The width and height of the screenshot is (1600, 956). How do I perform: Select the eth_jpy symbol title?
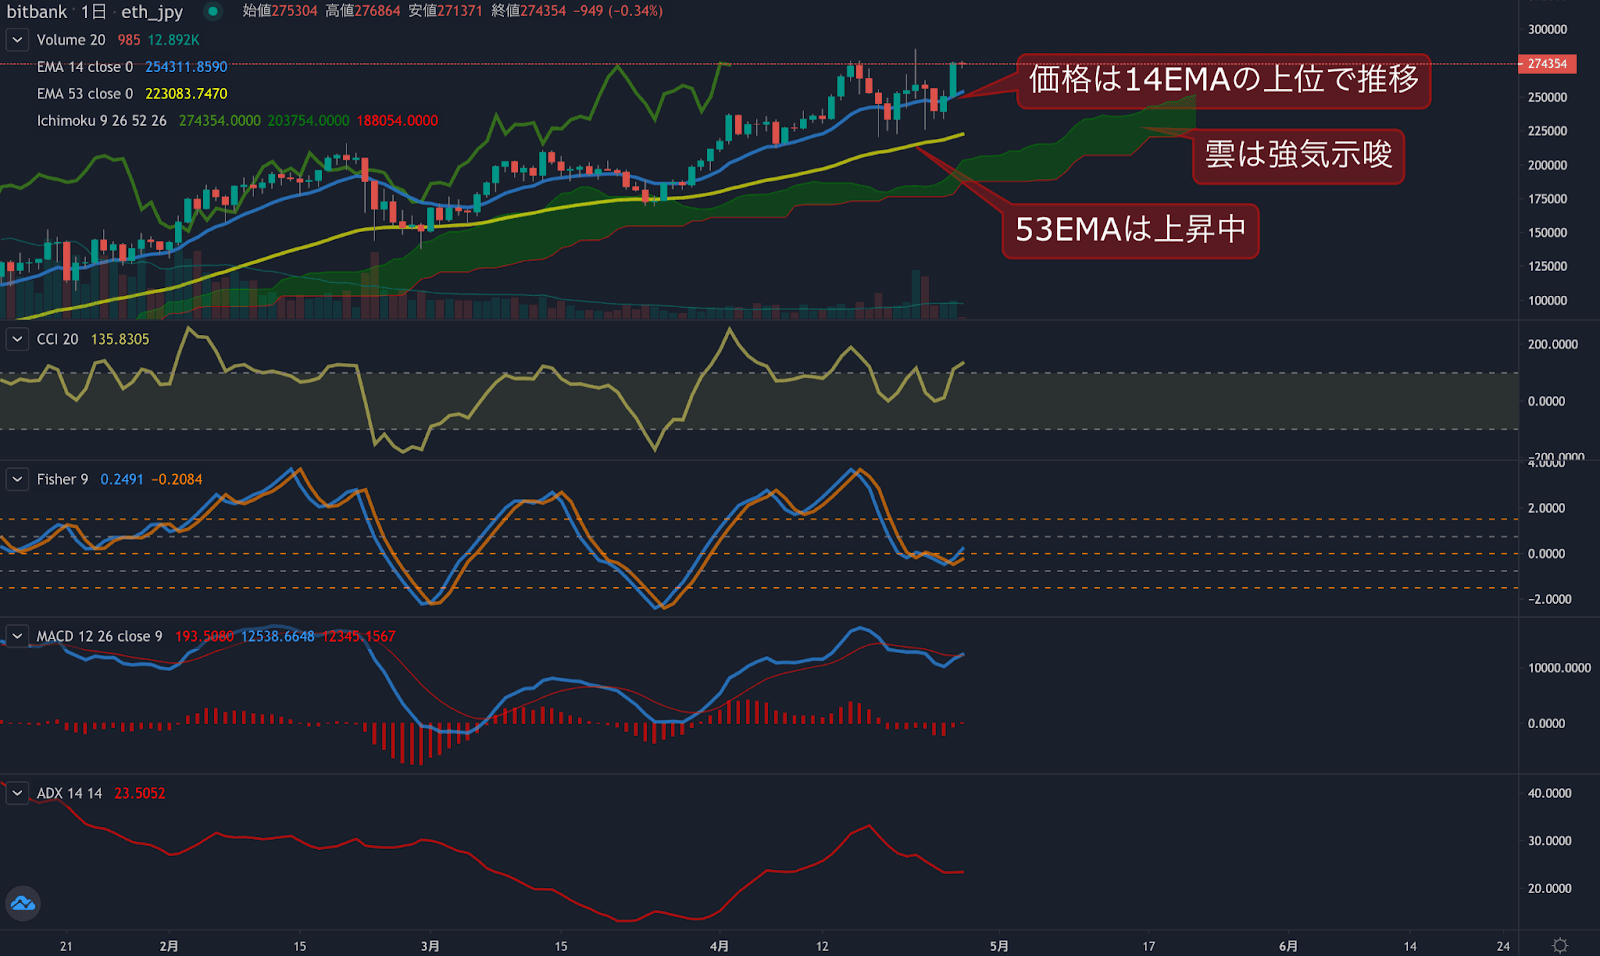point(152,12)
